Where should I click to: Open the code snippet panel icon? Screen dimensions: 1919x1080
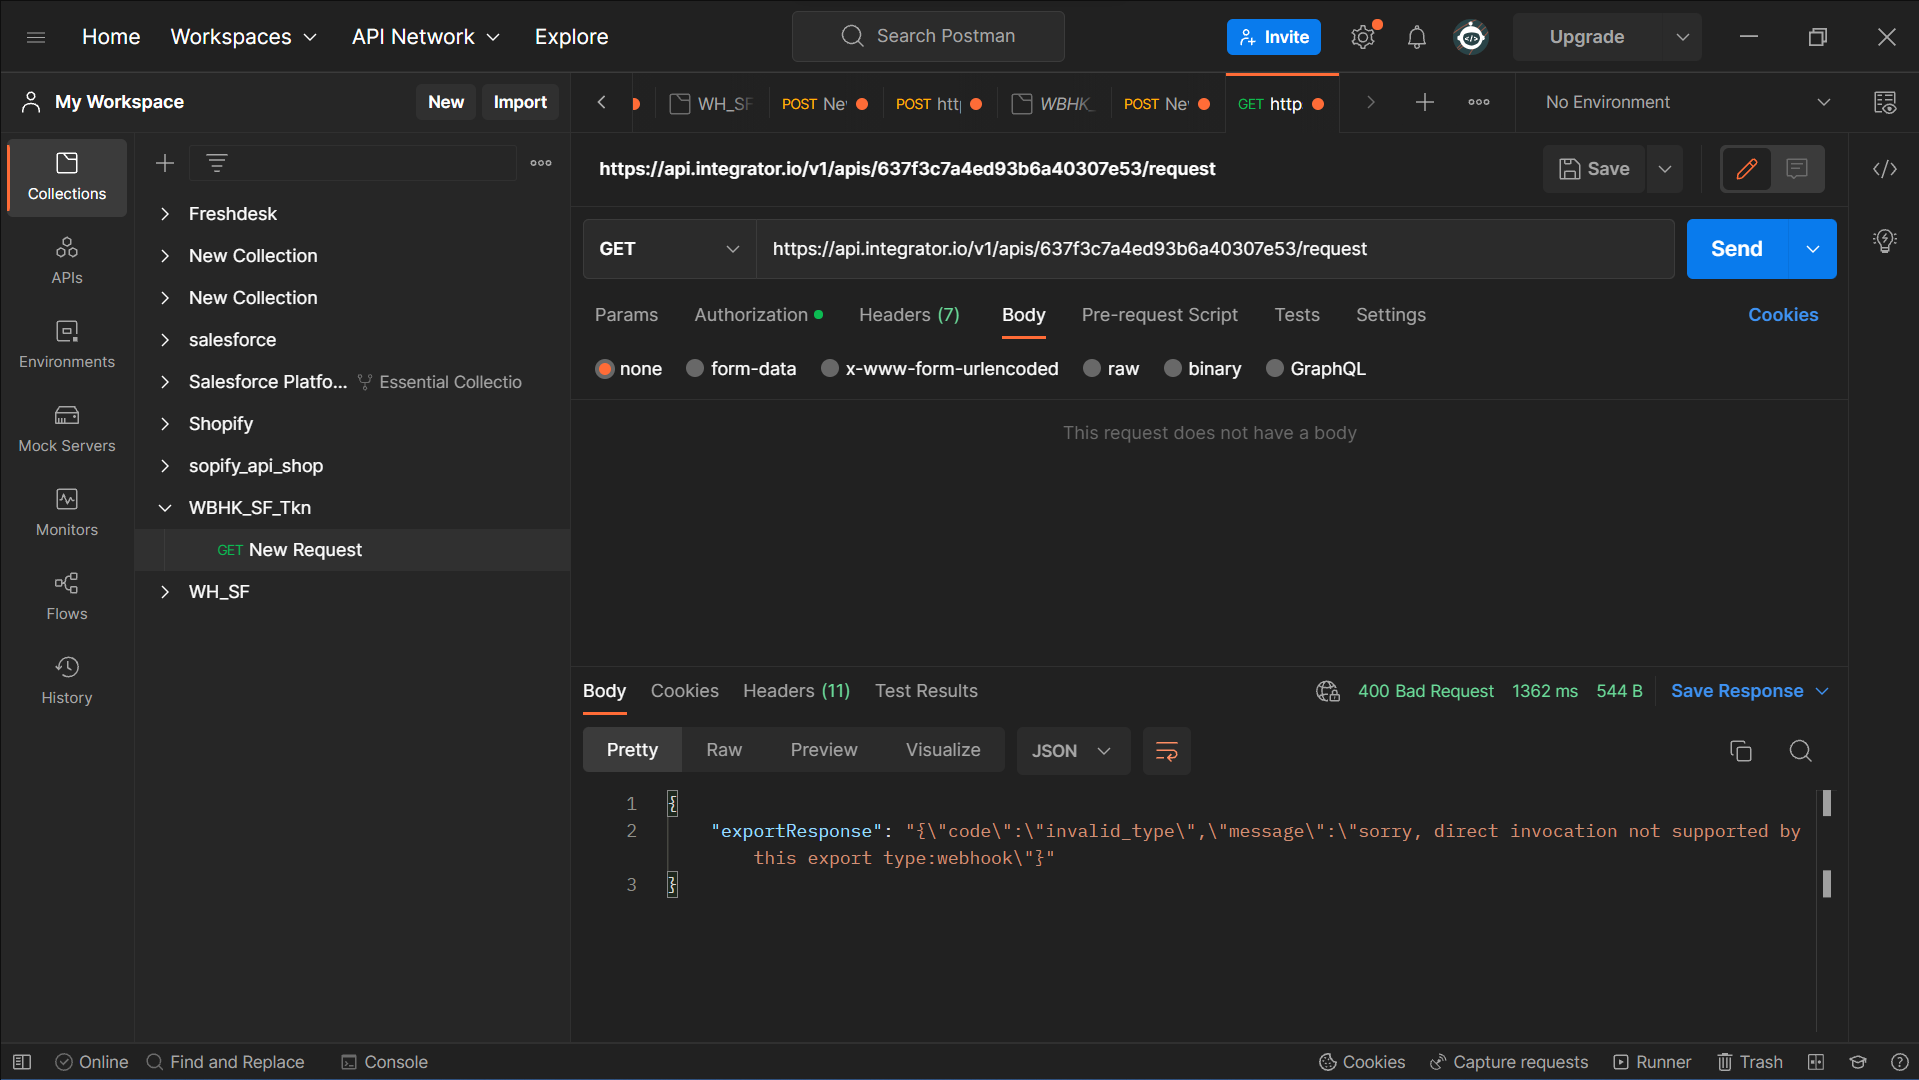[x=1884, y=169]
